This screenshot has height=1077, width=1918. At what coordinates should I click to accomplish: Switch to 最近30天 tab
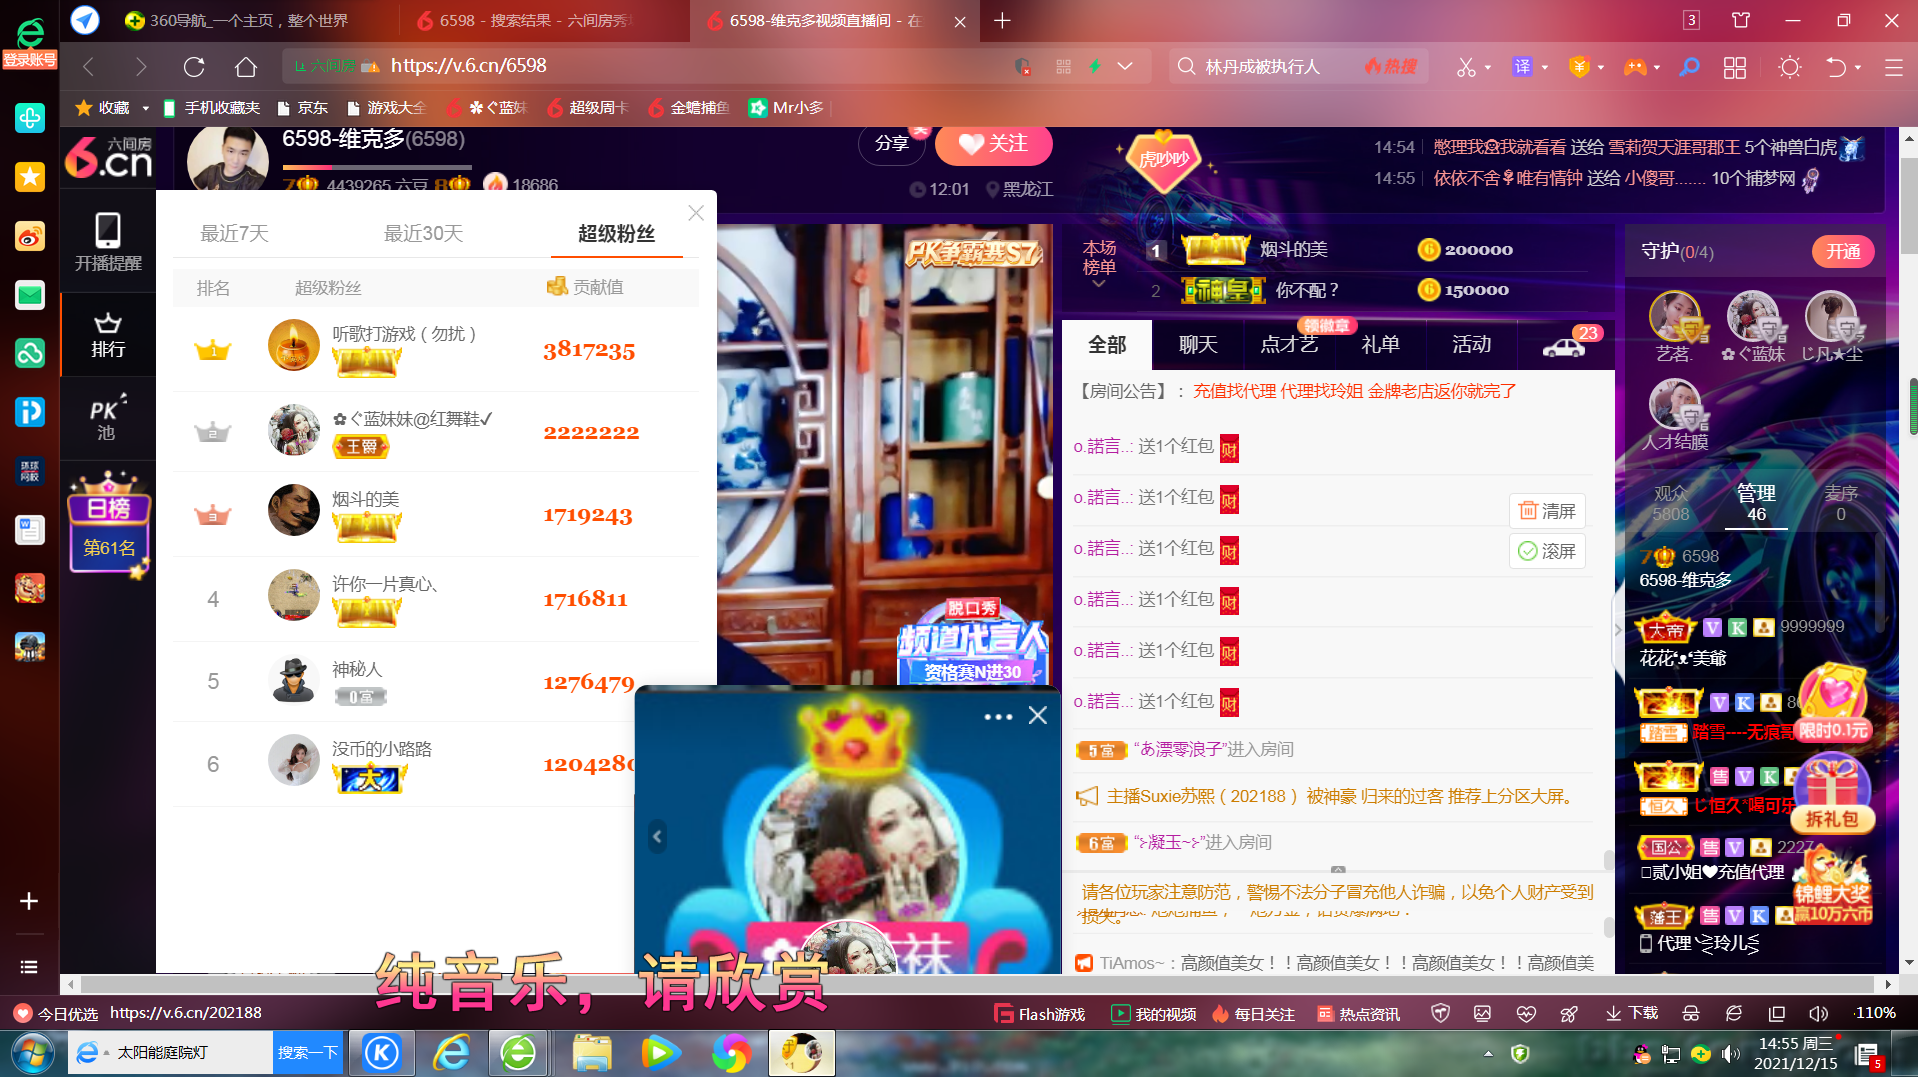pos(423,233)
